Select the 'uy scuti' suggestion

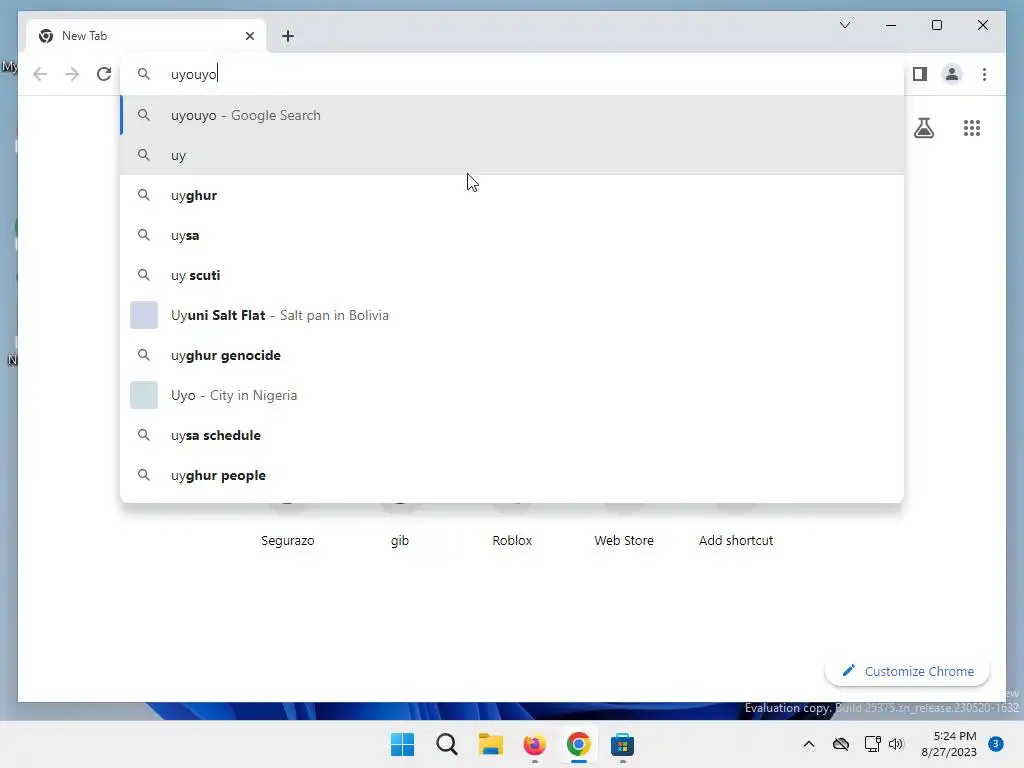pos(512,275)
